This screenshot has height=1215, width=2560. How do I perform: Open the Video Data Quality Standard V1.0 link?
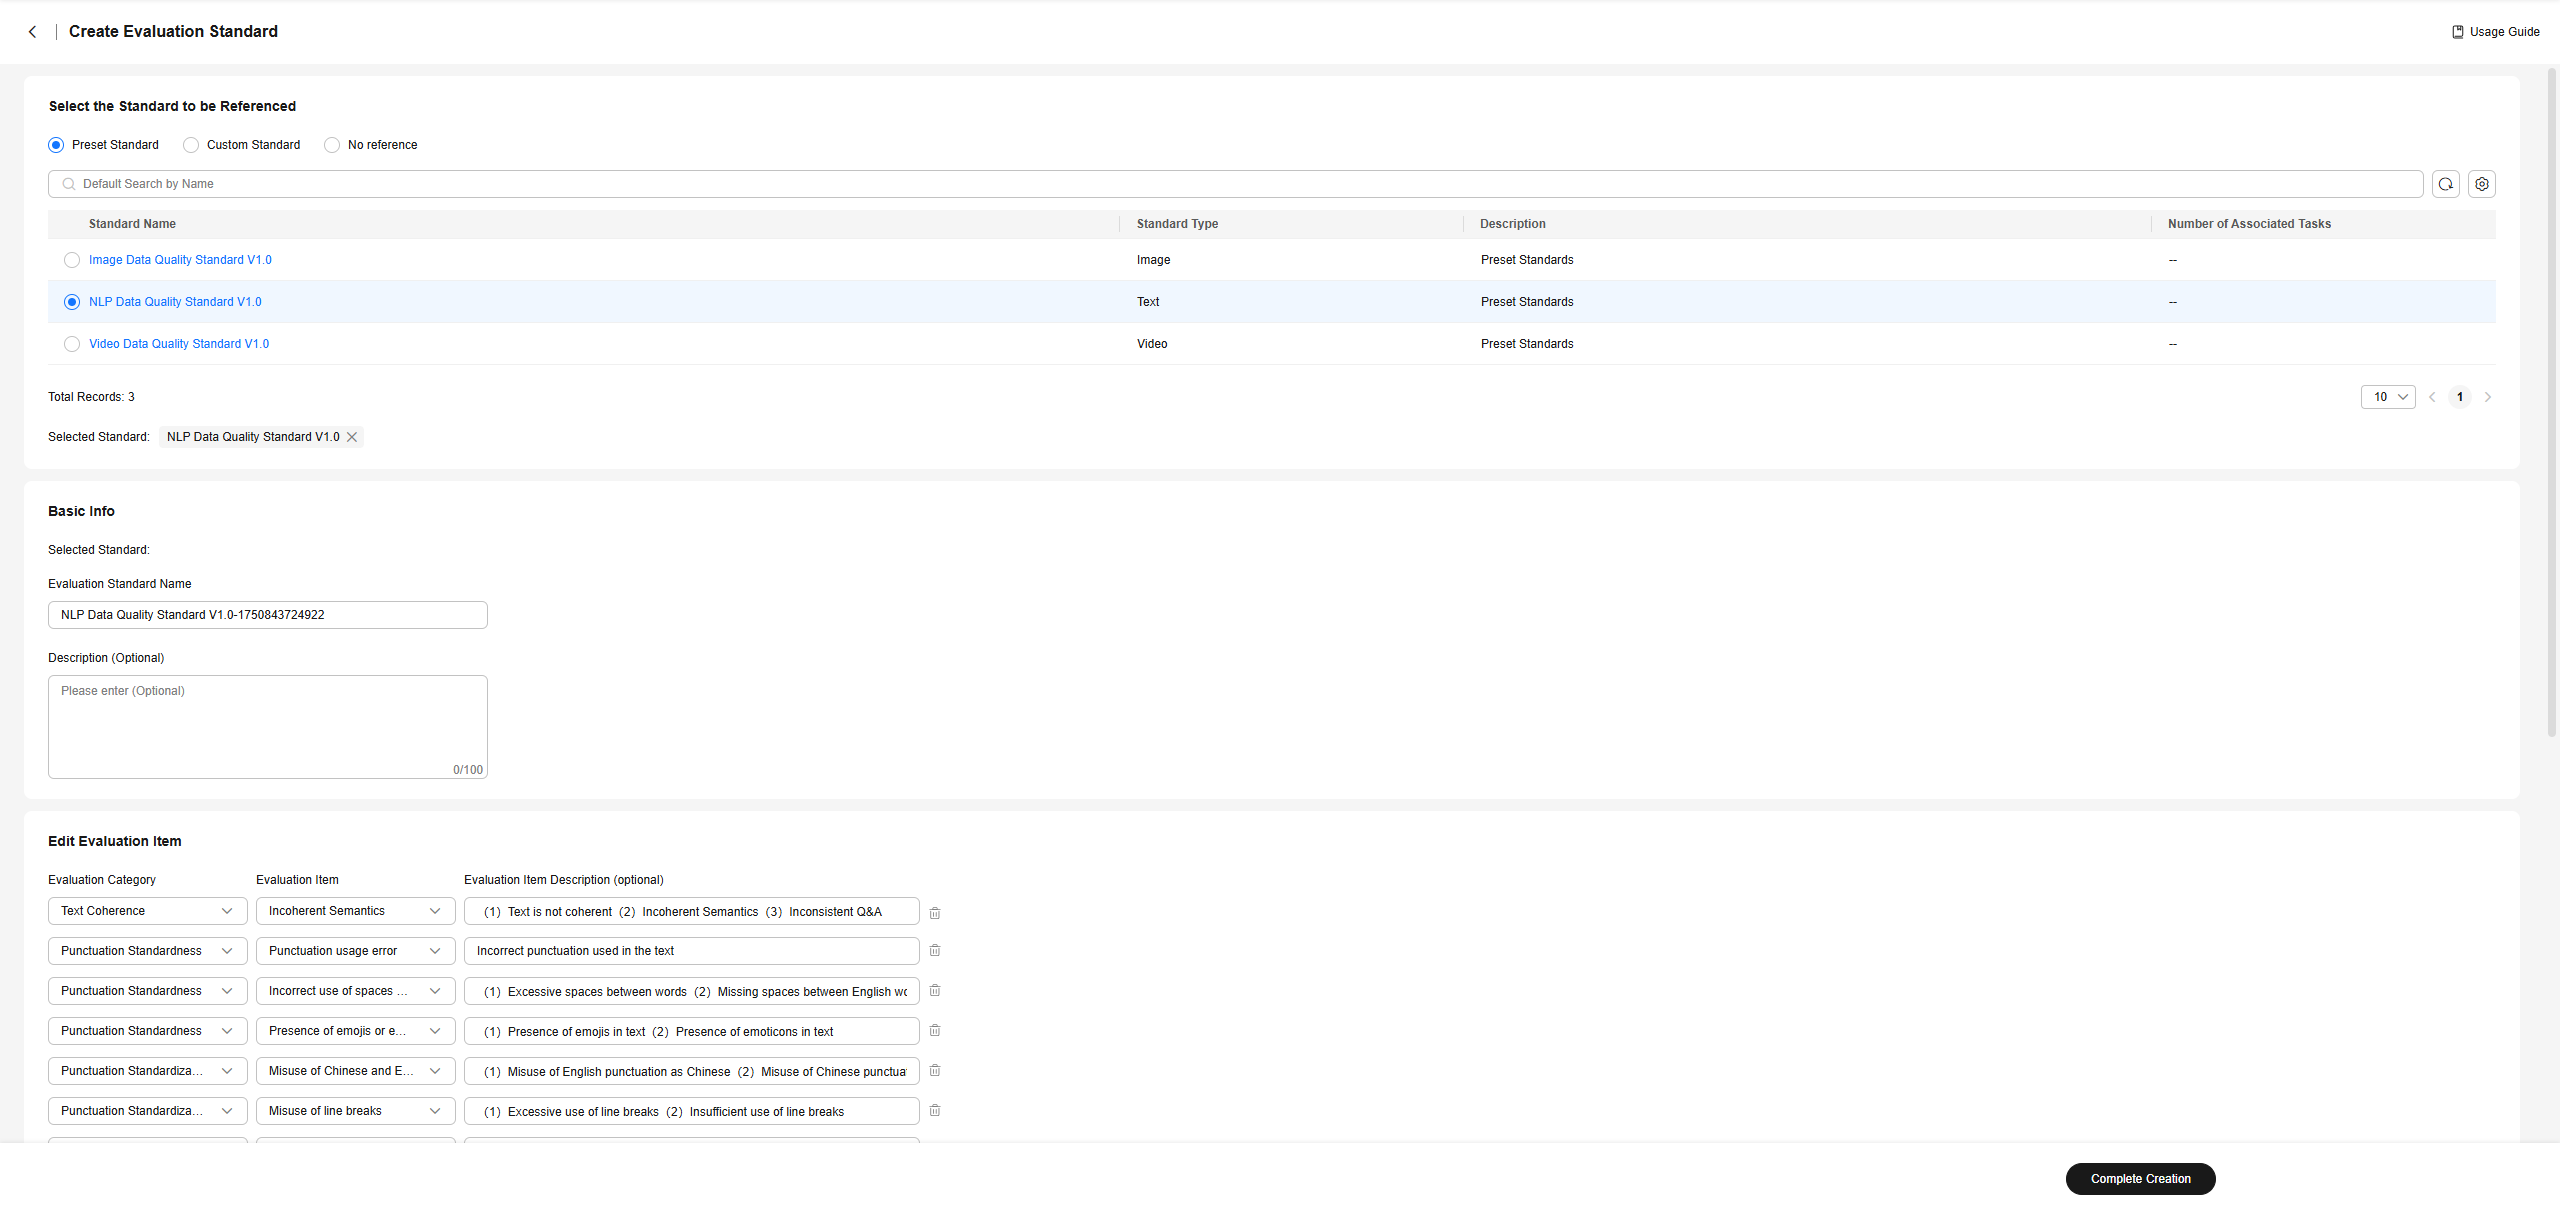pos(179,344)
